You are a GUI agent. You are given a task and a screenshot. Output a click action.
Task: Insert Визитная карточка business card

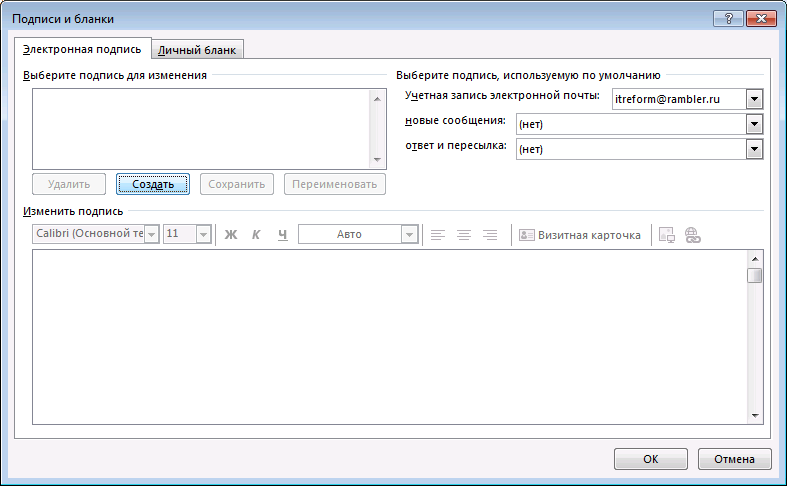click(580, 235)
